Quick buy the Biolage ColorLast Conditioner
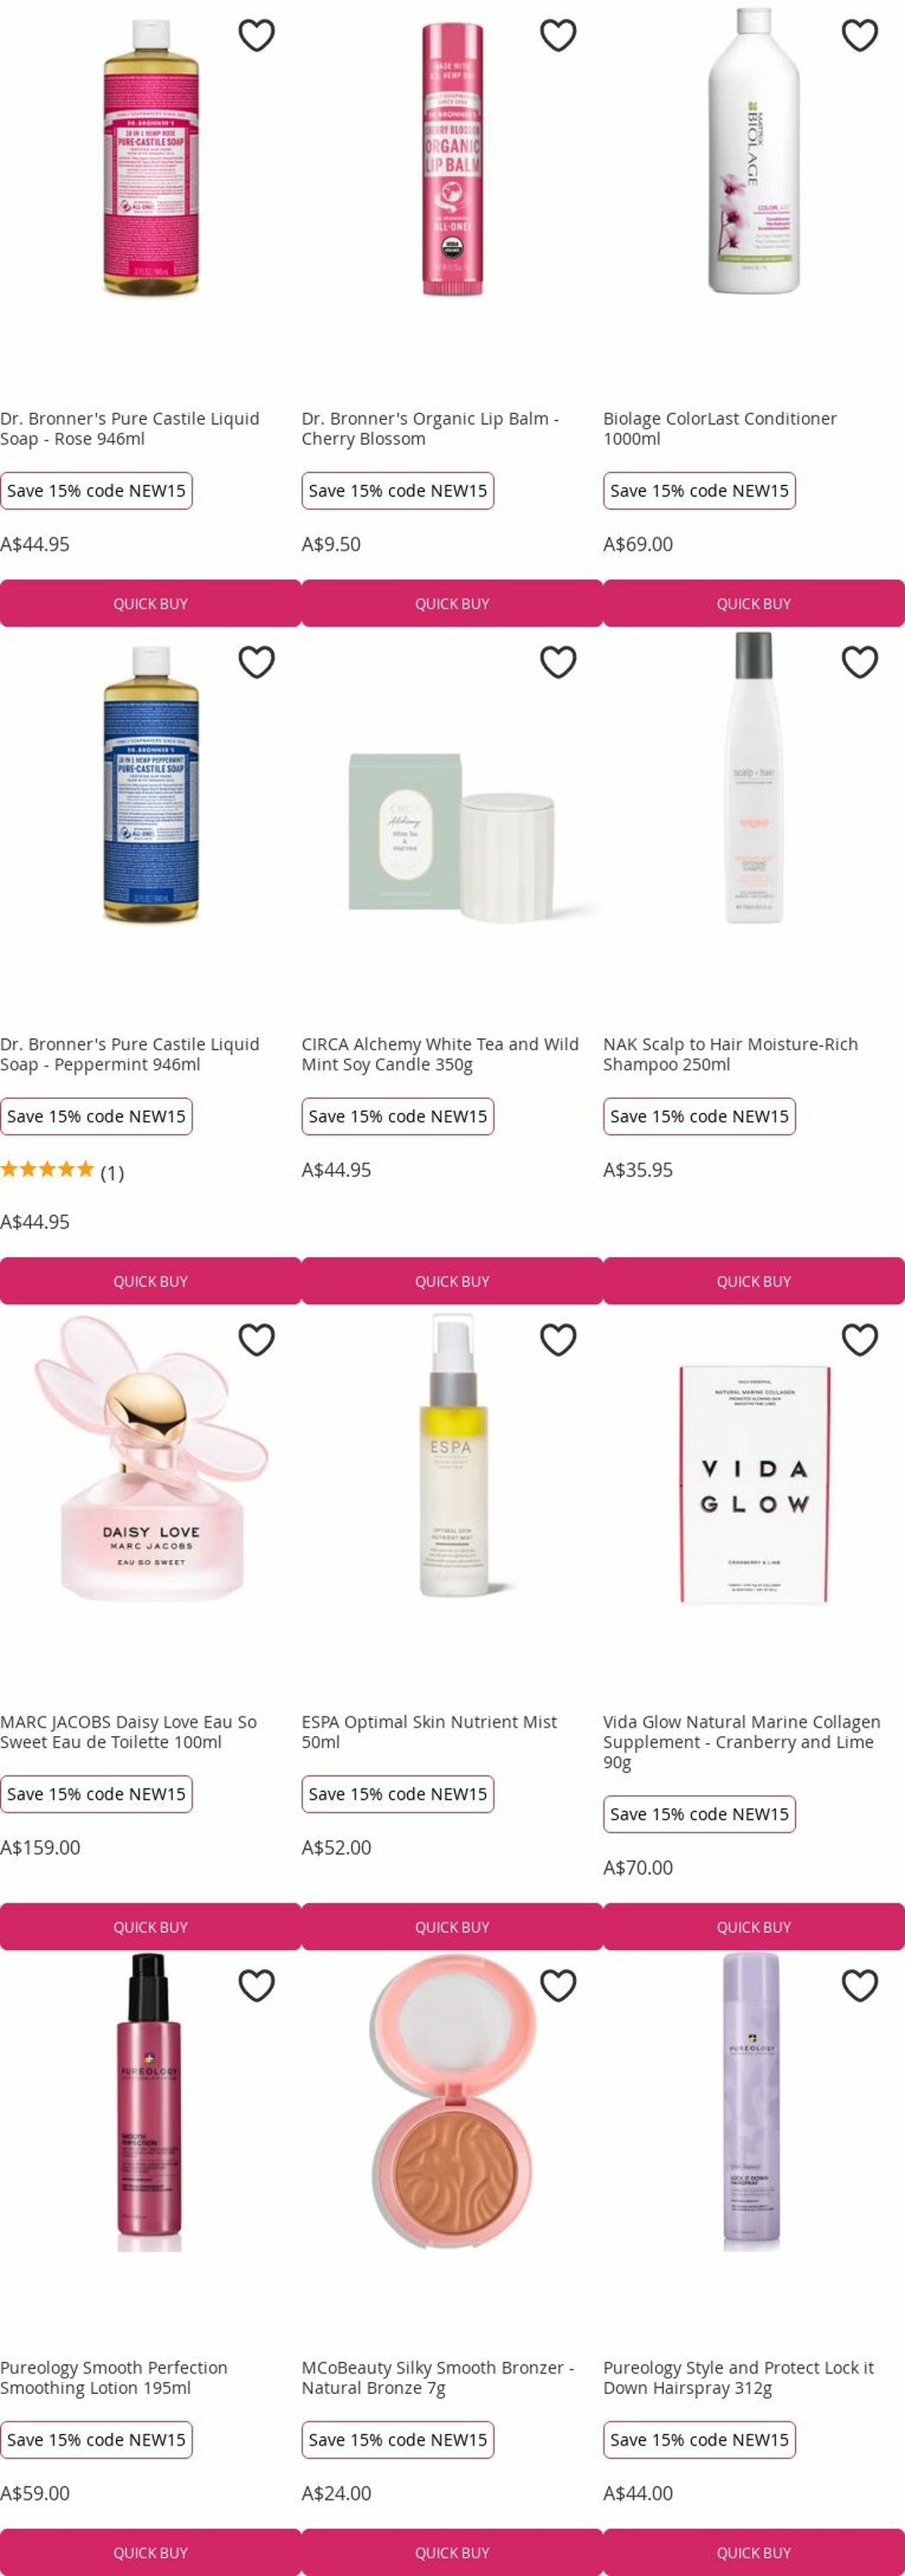 click(x=754, y=603)
